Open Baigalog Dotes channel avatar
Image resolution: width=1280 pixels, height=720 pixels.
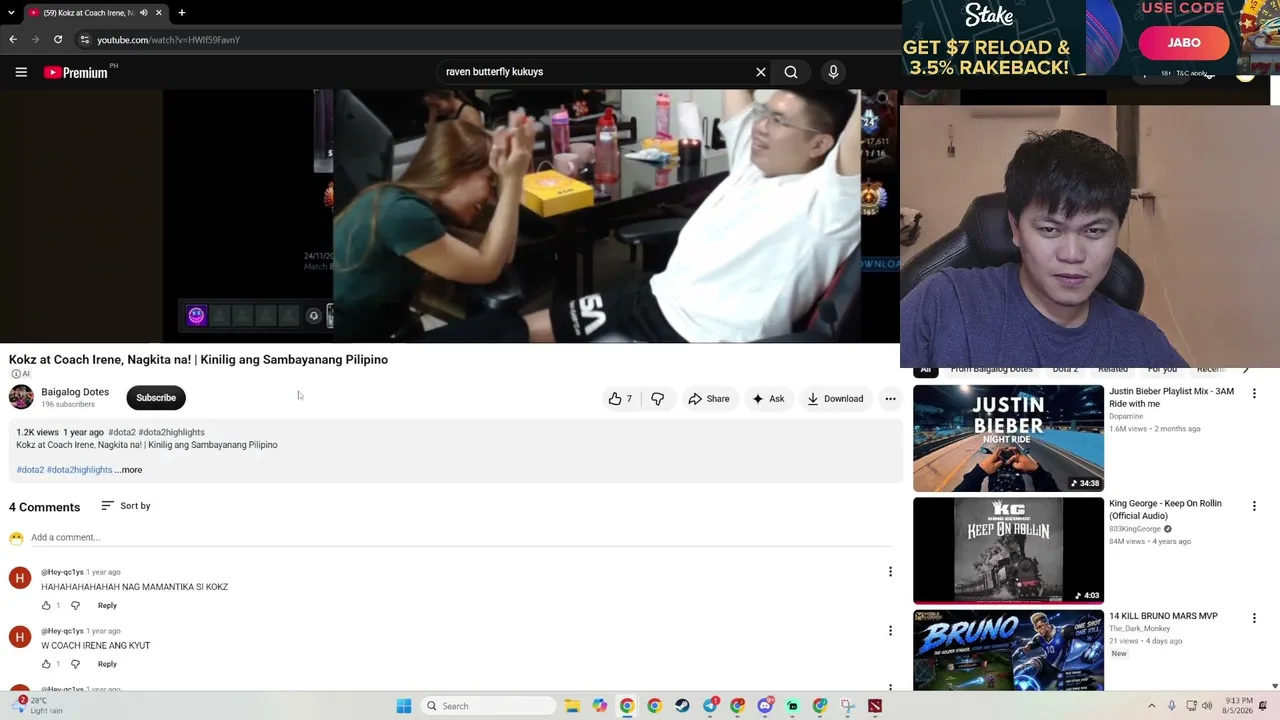(21, 398)
